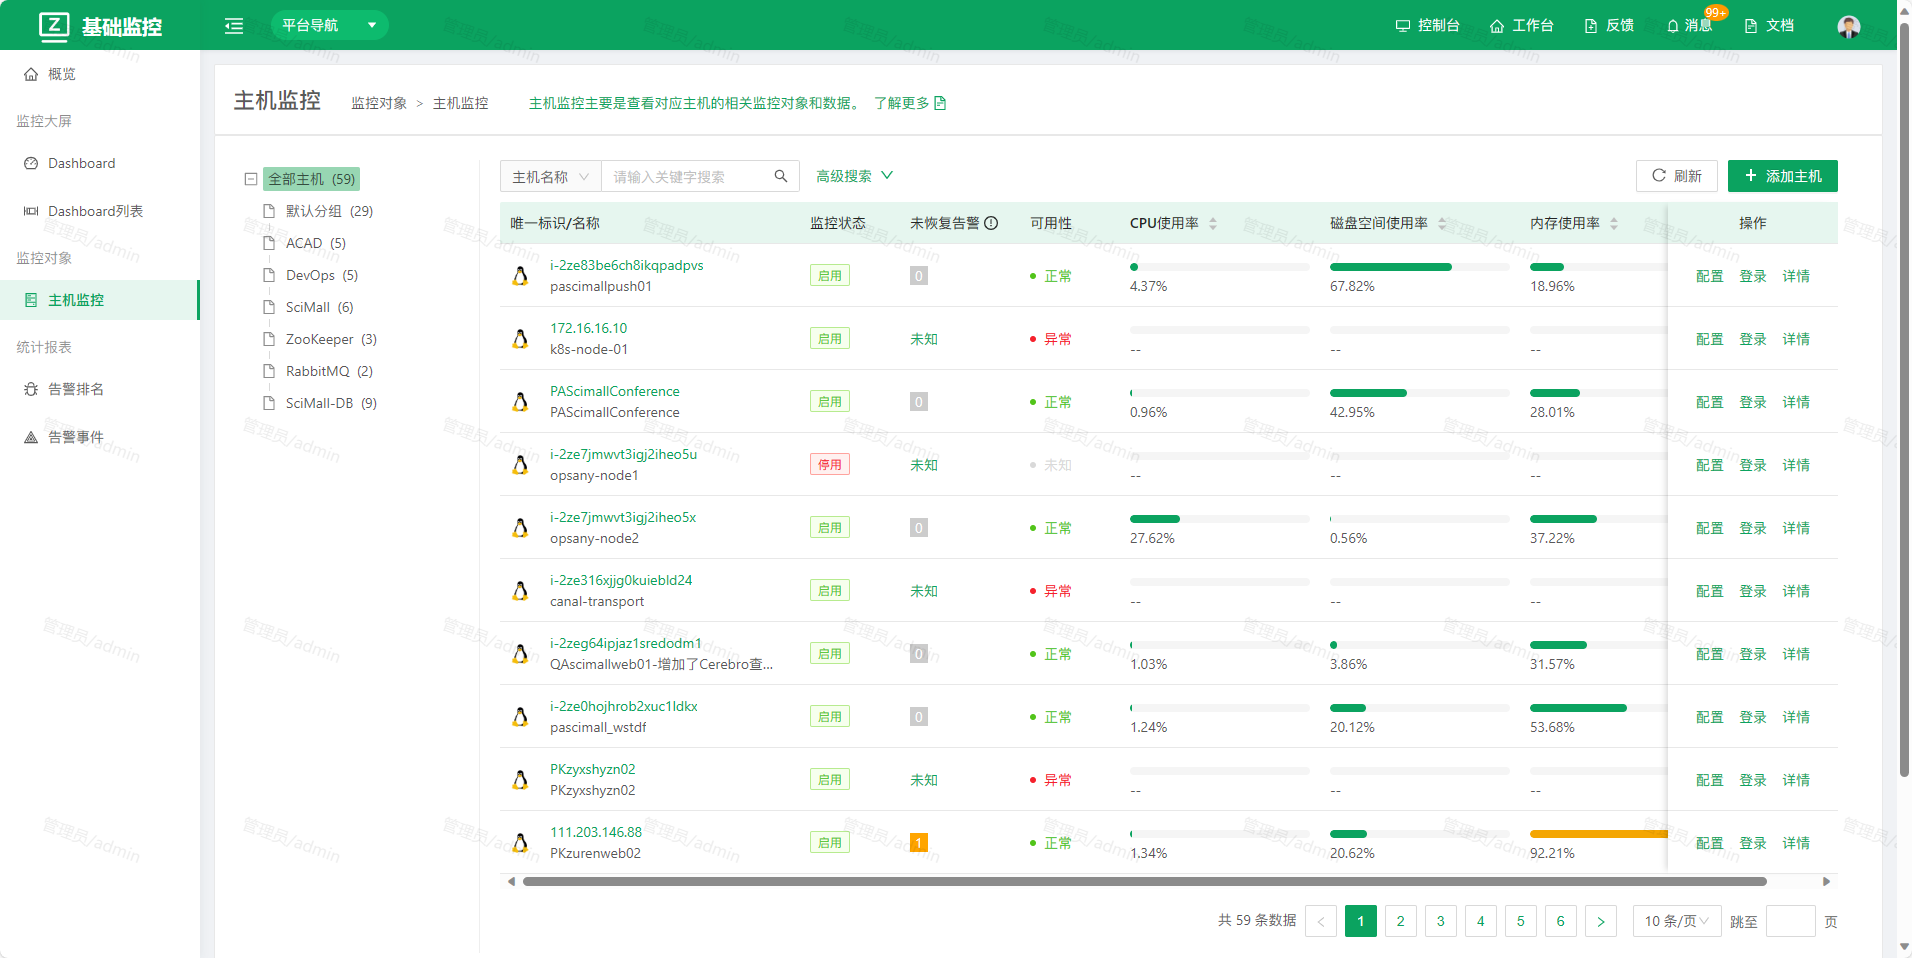Click the search magnifier icon
The image size is (1912, 958).
(x=781, y=176)
